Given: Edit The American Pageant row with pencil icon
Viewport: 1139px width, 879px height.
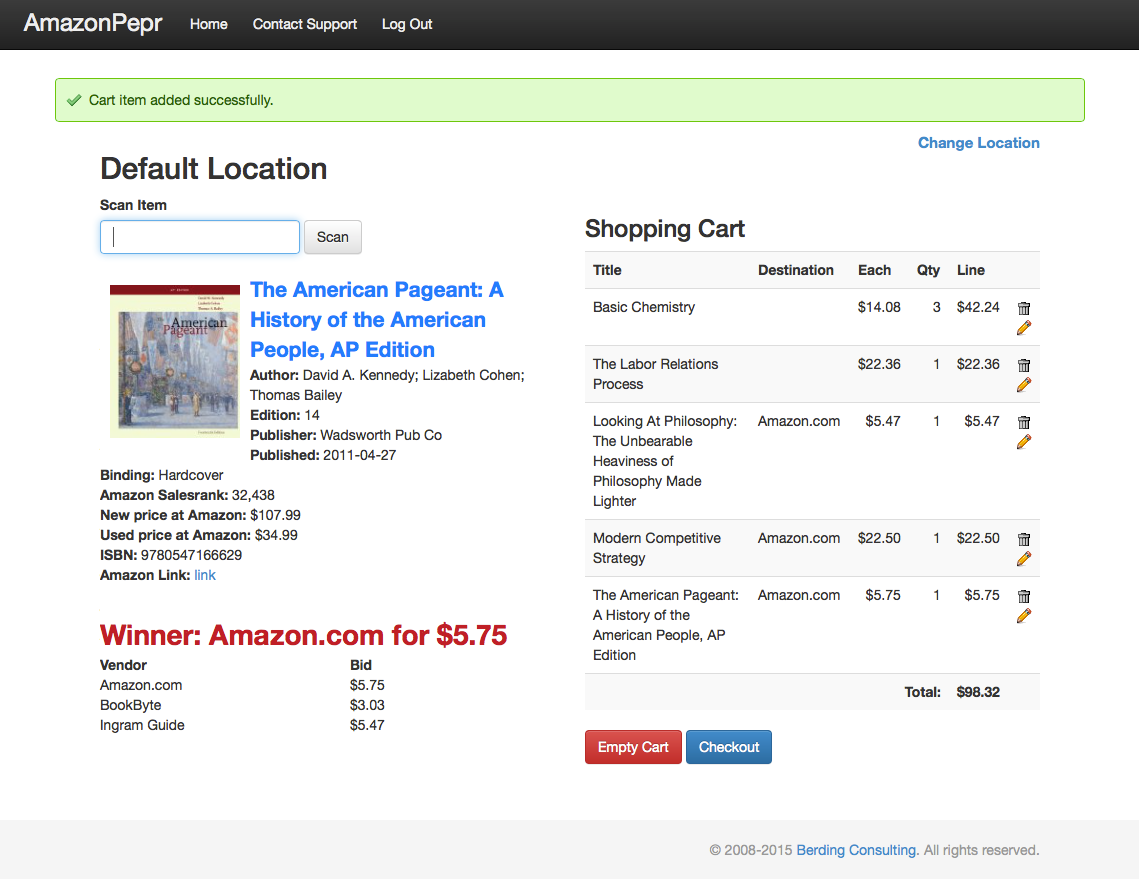Looking at the screenshot, I should pos(1024,616).
